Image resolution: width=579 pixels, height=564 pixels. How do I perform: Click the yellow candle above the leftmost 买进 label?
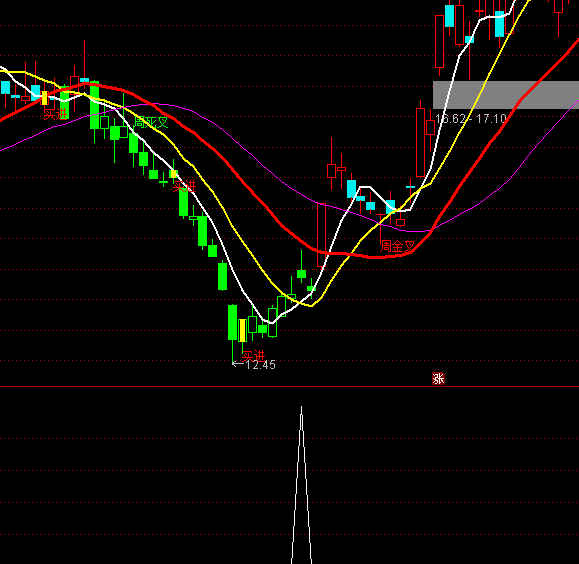tap(44, 98)
